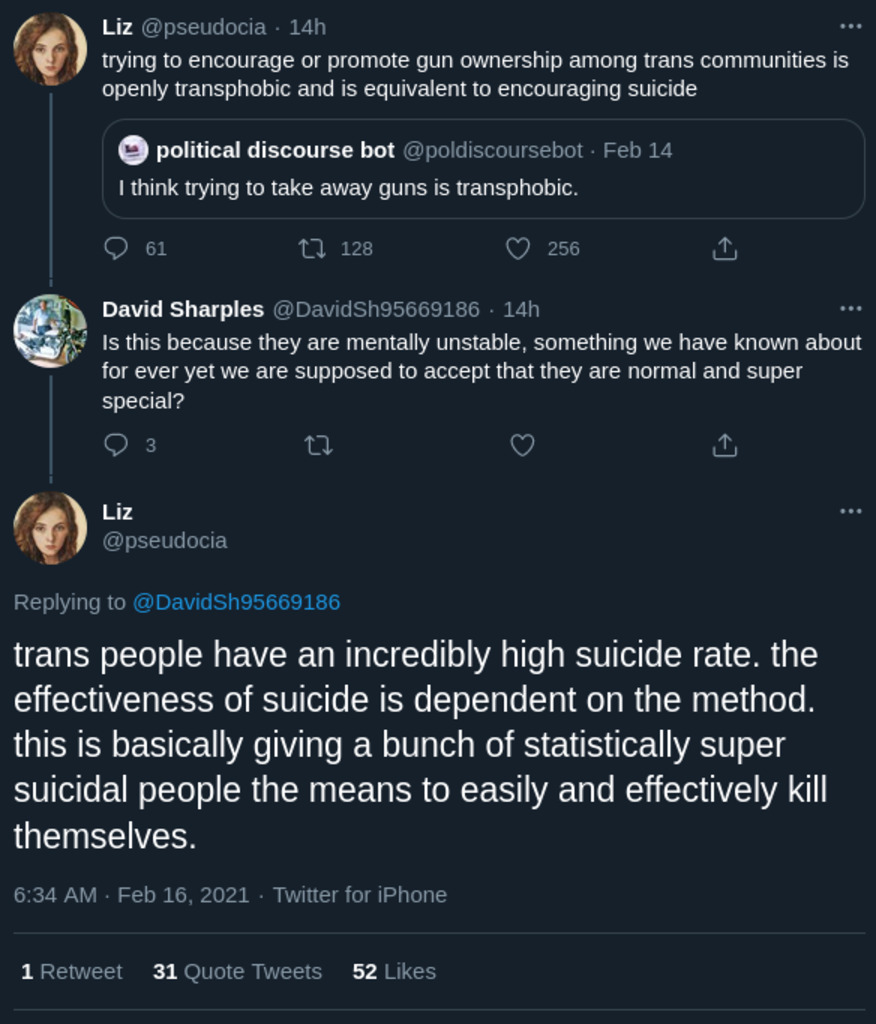Open more options on Liz's top tweet

pos(851,27)
